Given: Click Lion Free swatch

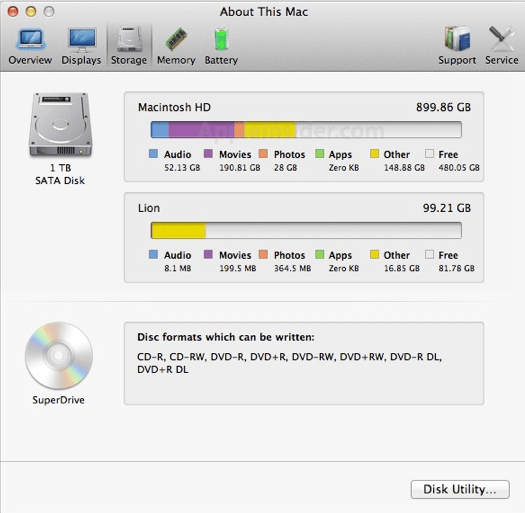Looking at the screenshot, I should click(429, 254).
